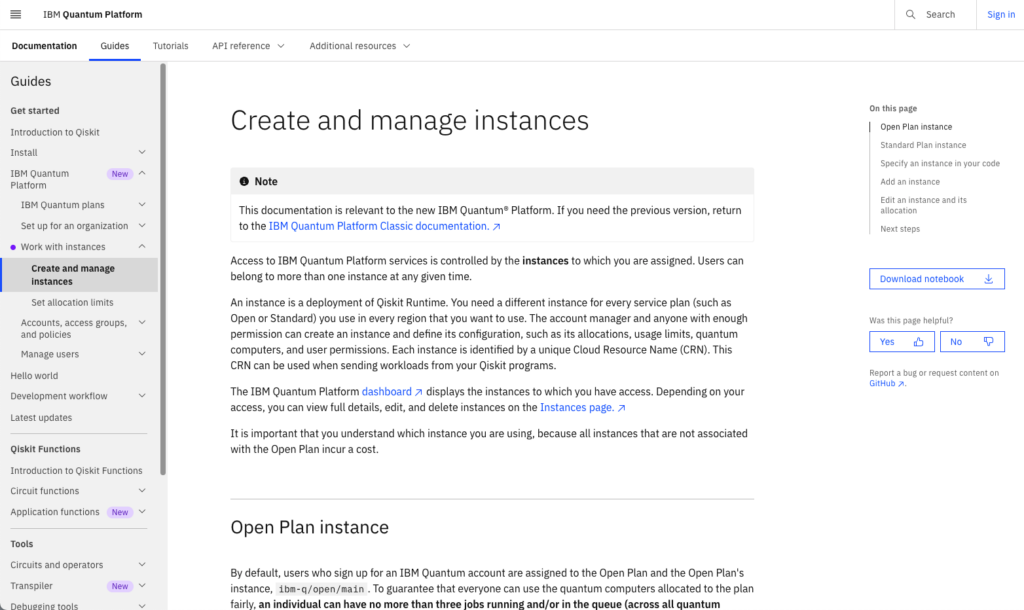Open the Additional resources dropdown
Image resolution: width=1024 pixels, height=610 pixels.
(x=360, y=46)
